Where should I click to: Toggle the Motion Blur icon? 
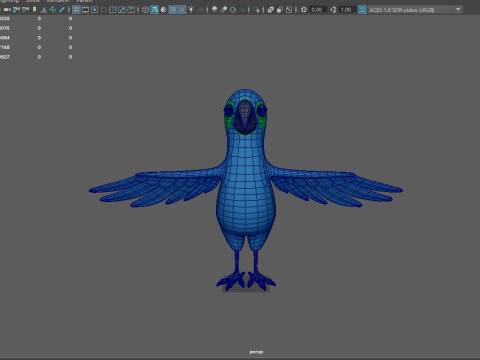[224, 10]
